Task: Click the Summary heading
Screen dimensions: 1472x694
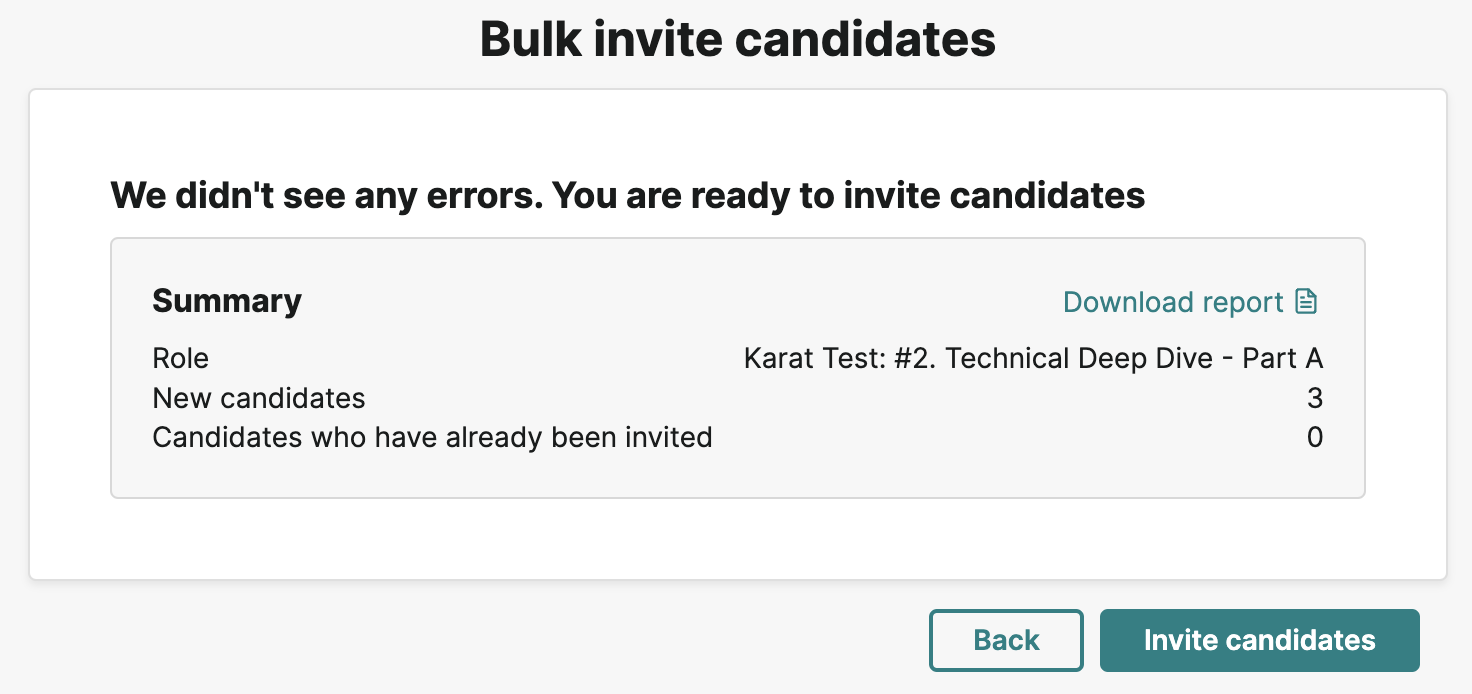Action: 227,301
